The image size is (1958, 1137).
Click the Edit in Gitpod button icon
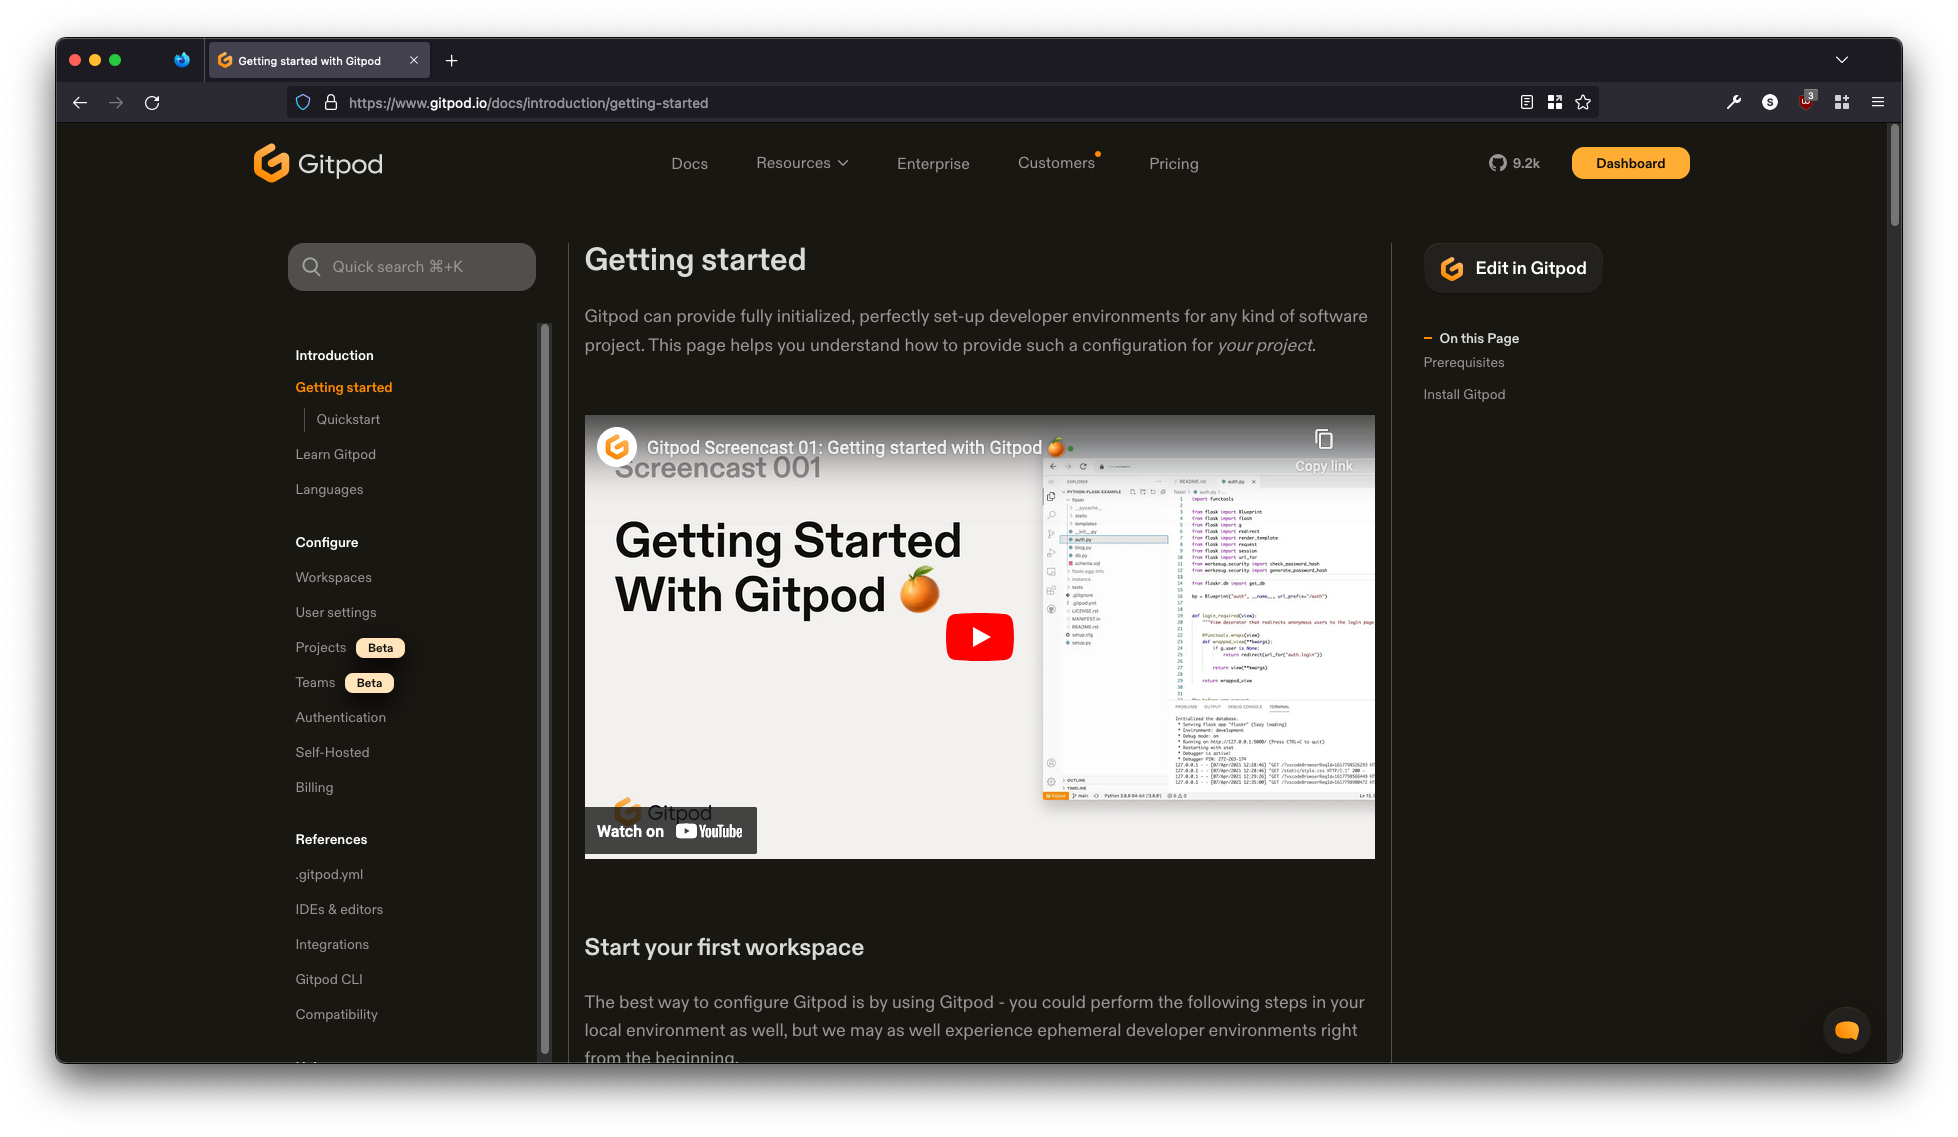coord(1450,267)
